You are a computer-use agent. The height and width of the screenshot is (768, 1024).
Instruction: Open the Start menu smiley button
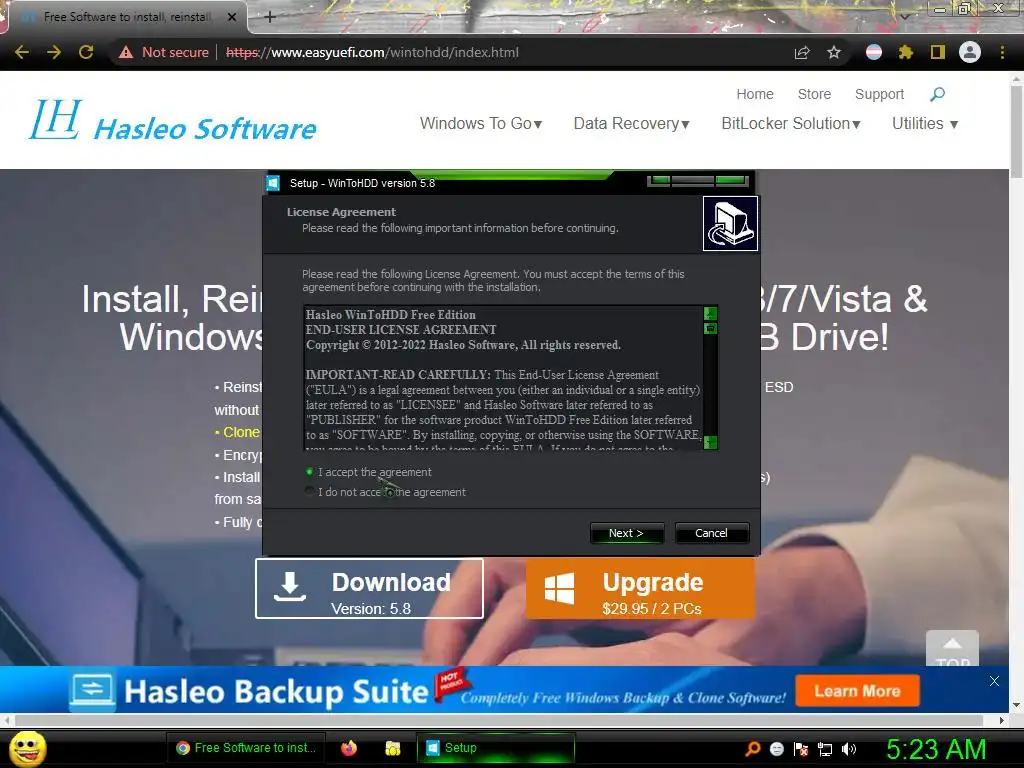27,748
